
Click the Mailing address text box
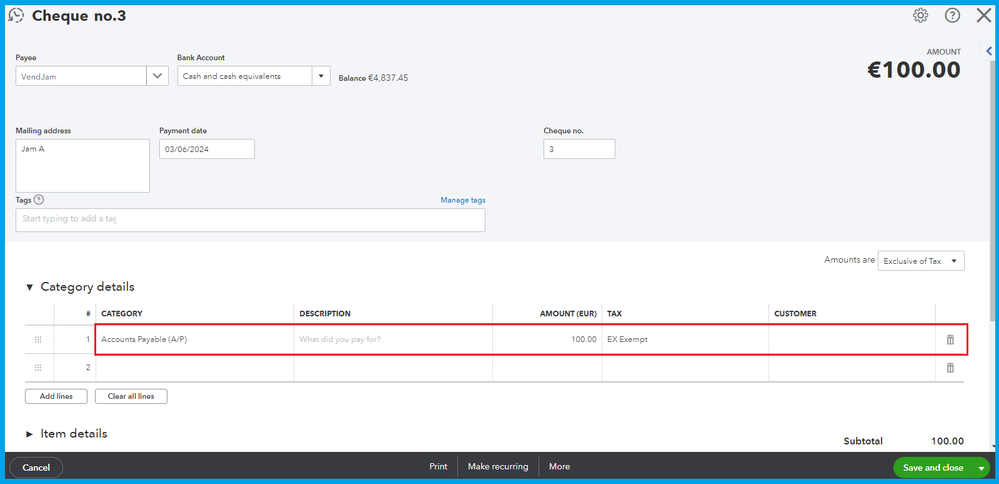pyautogui.click(x=82, y=166)
